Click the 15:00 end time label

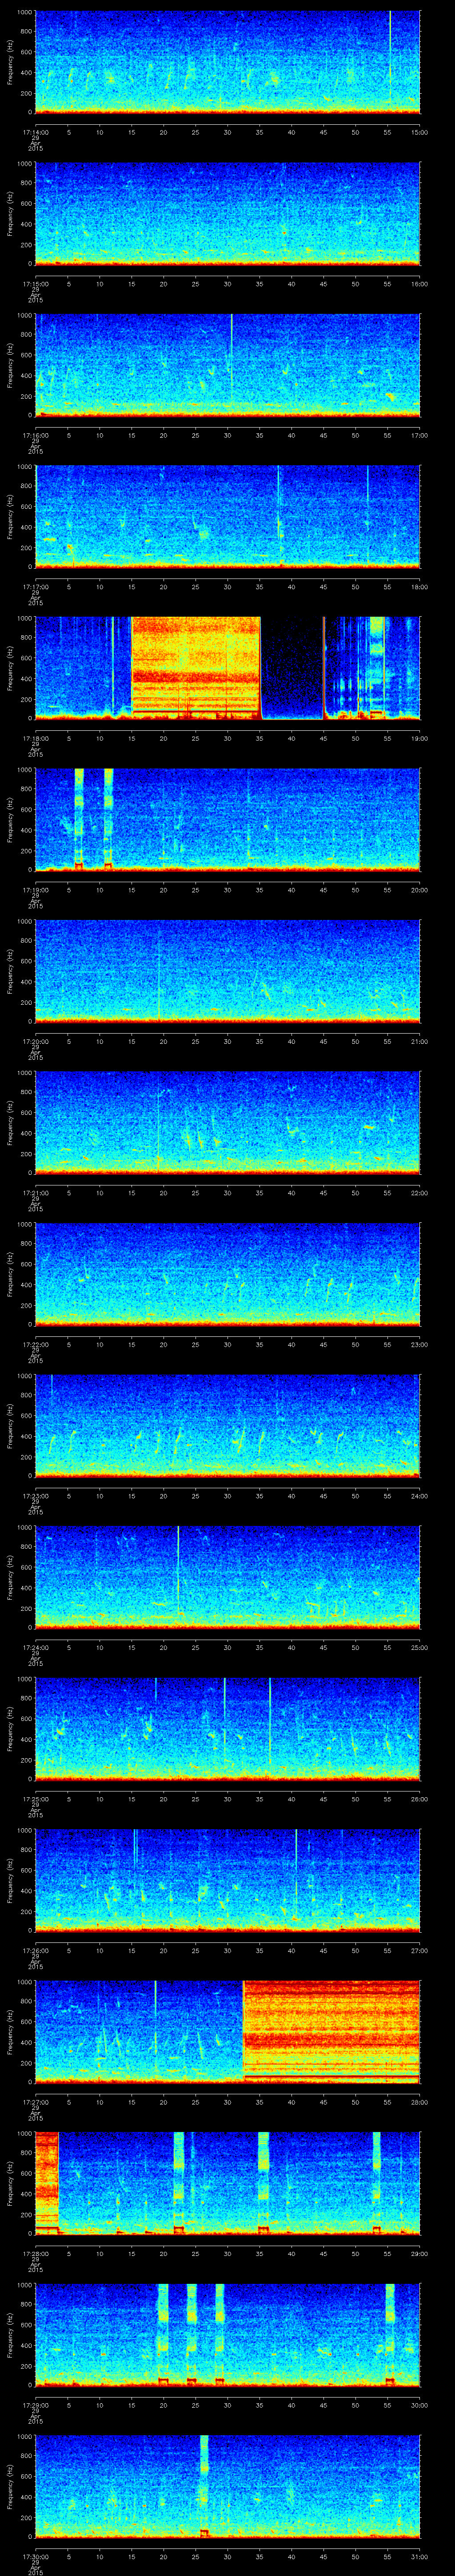tap(419, 132)
